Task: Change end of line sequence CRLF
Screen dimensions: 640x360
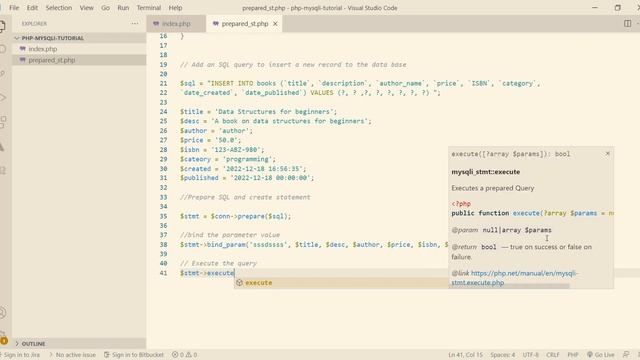Action: pyautogui.click(x=553, y=355)
